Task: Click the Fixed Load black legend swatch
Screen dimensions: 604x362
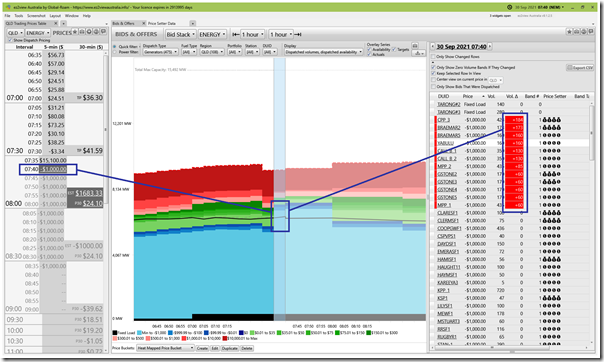Action: (115, 333)
